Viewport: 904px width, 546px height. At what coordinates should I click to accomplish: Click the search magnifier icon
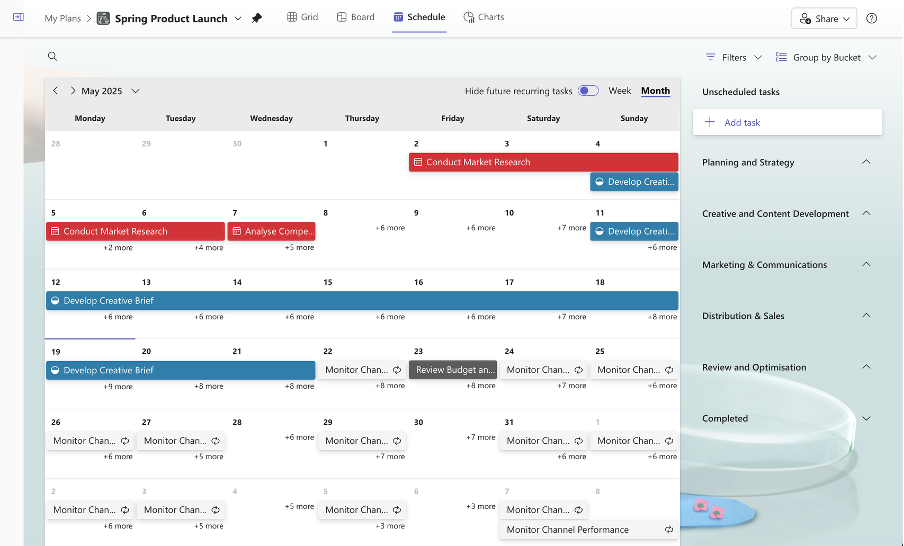point(52,57)
